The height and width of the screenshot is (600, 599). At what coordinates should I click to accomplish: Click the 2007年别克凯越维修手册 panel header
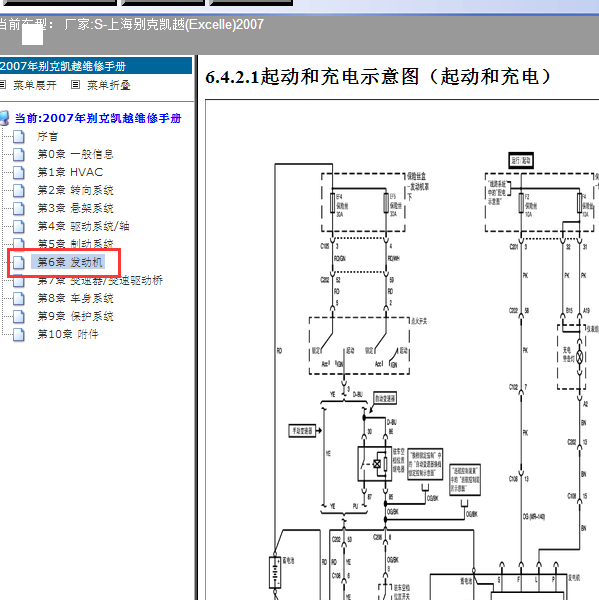pos(96,66)
